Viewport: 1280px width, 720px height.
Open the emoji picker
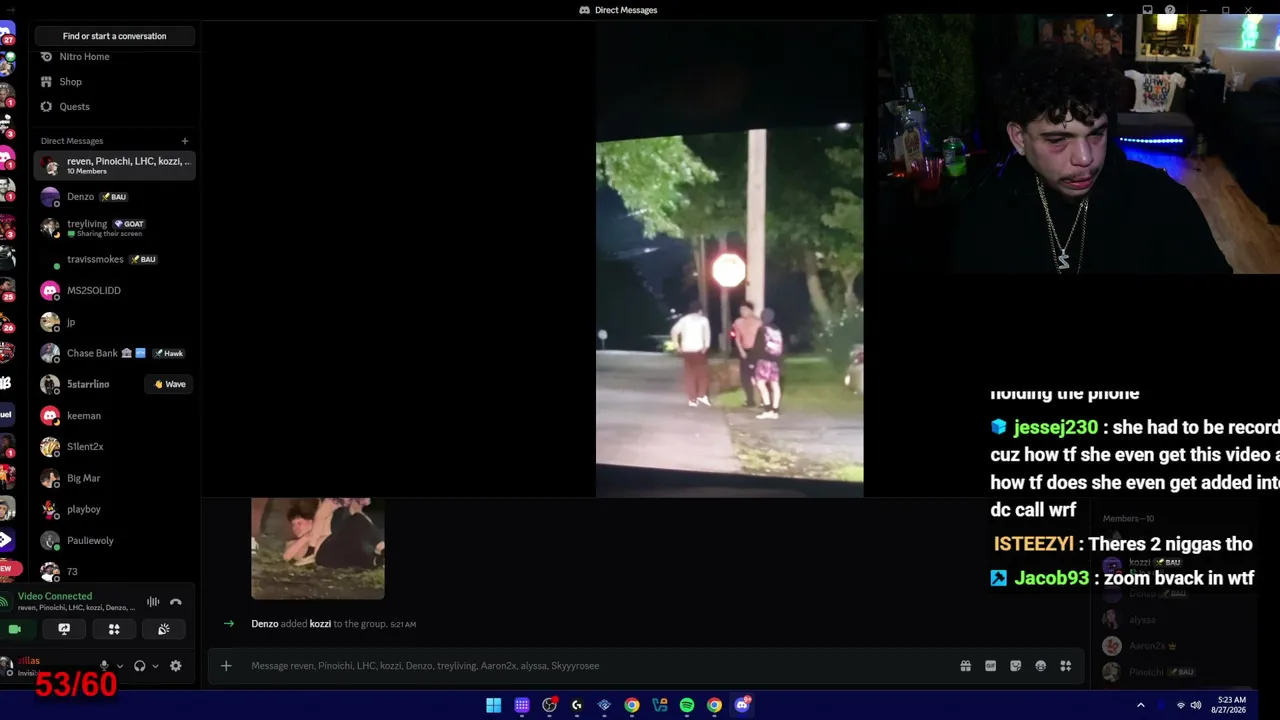(1041, 666)
